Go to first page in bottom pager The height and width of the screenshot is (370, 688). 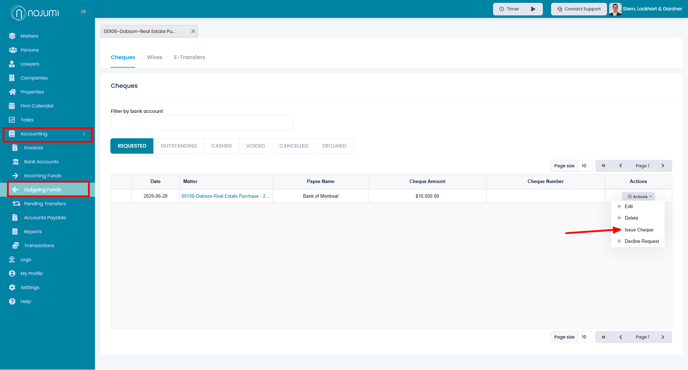tap(603, 337)
